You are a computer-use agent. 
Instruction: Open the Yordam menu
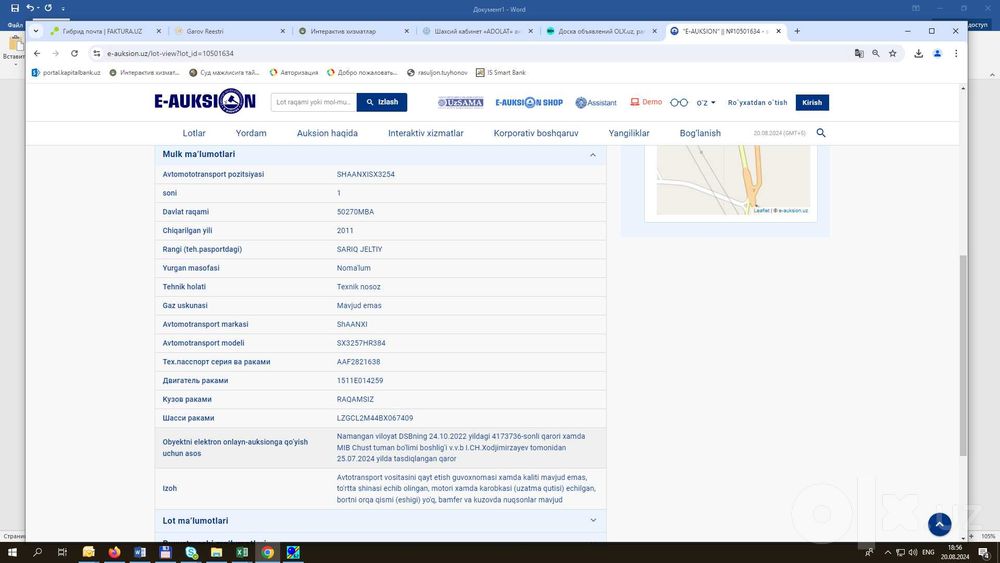click(x=251, y=133)
